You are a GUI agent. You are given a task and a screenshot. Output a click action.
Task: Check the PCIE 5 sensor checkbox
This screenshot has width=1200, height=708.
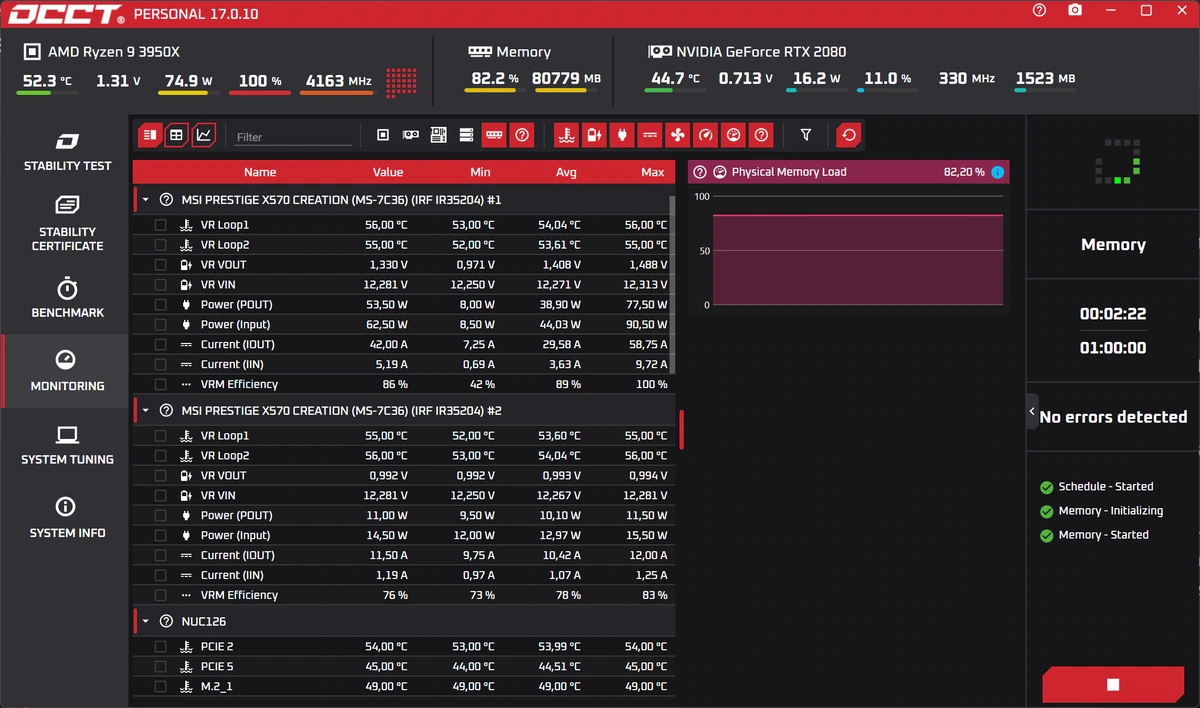[161, 667]
